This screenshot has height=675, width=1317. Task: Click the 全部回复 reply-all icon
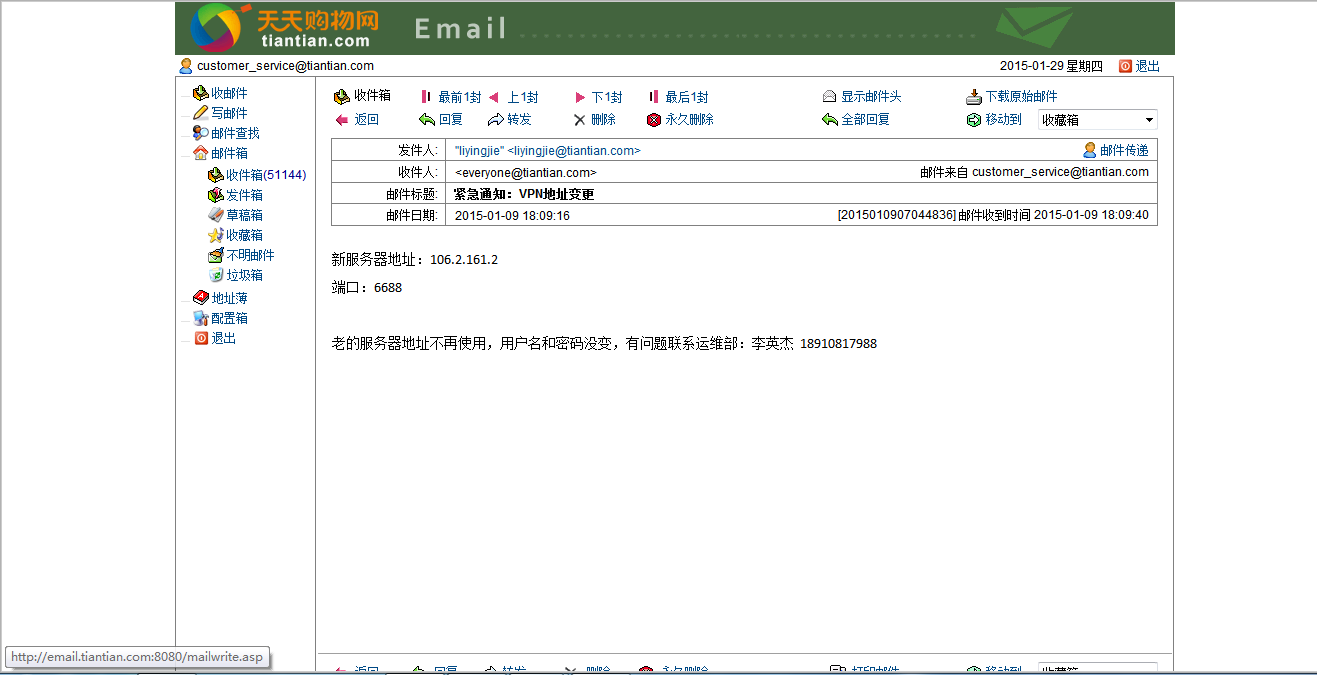coord(830,120)
